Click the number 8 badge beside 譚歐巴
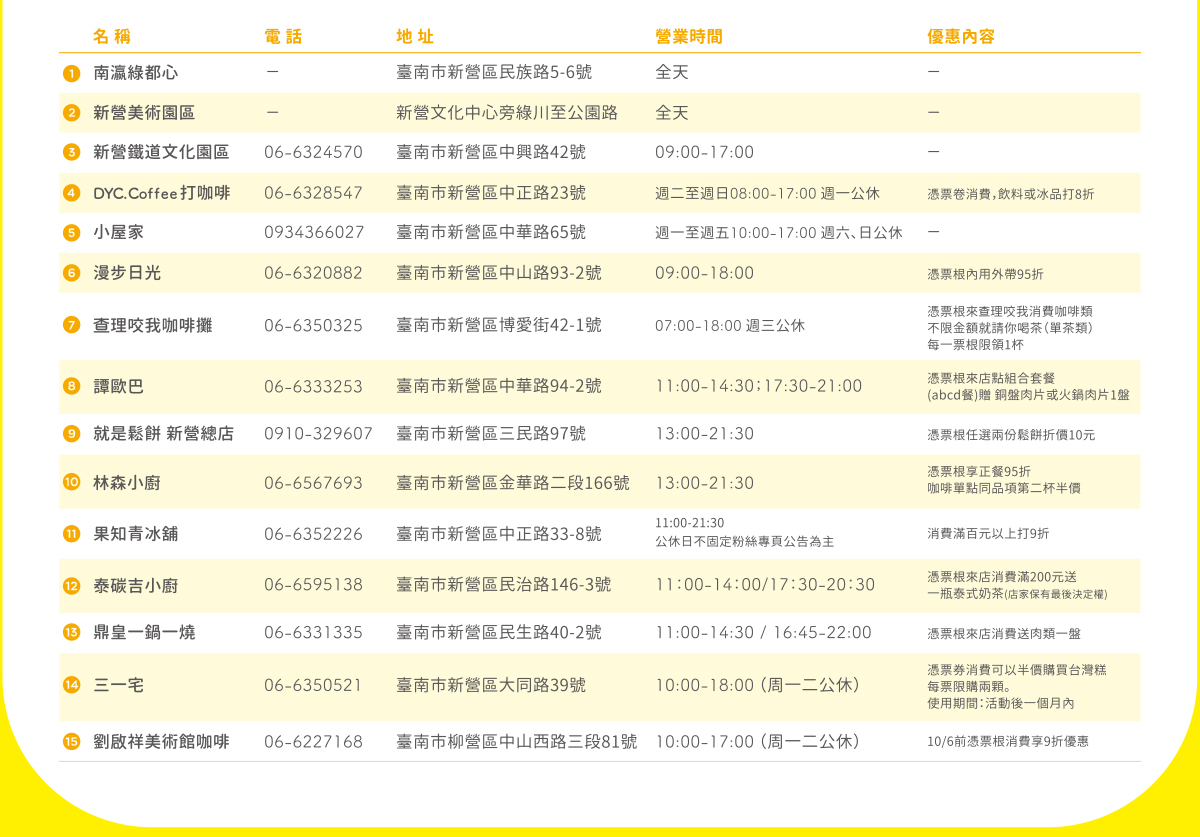Screen dimensions: 1200x837 [x=71, y=386]
